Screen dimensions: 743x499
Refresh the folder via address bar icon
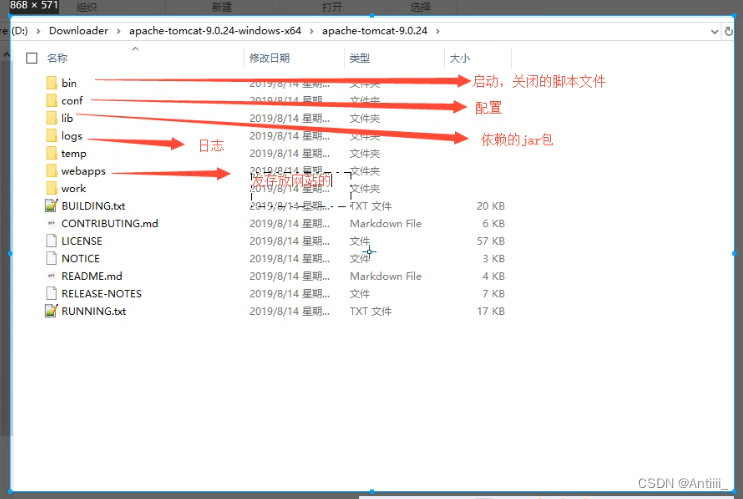pyautogui.click(x=729, y=31)
